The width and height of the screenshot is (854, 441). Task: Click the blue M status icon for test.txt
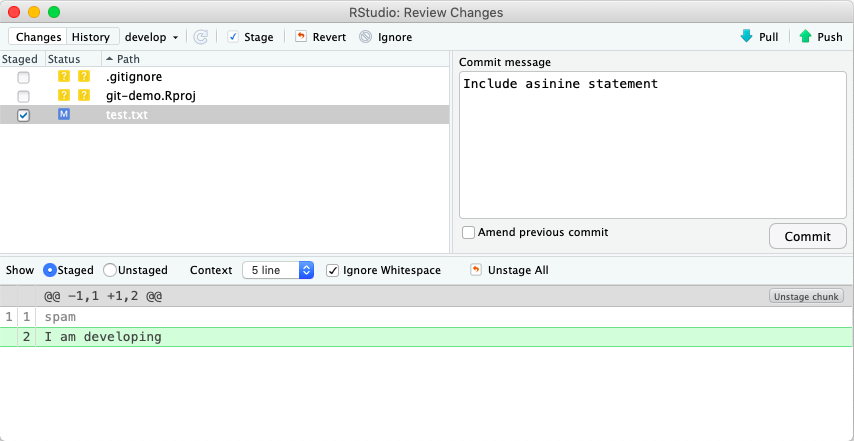pos(64,115)
